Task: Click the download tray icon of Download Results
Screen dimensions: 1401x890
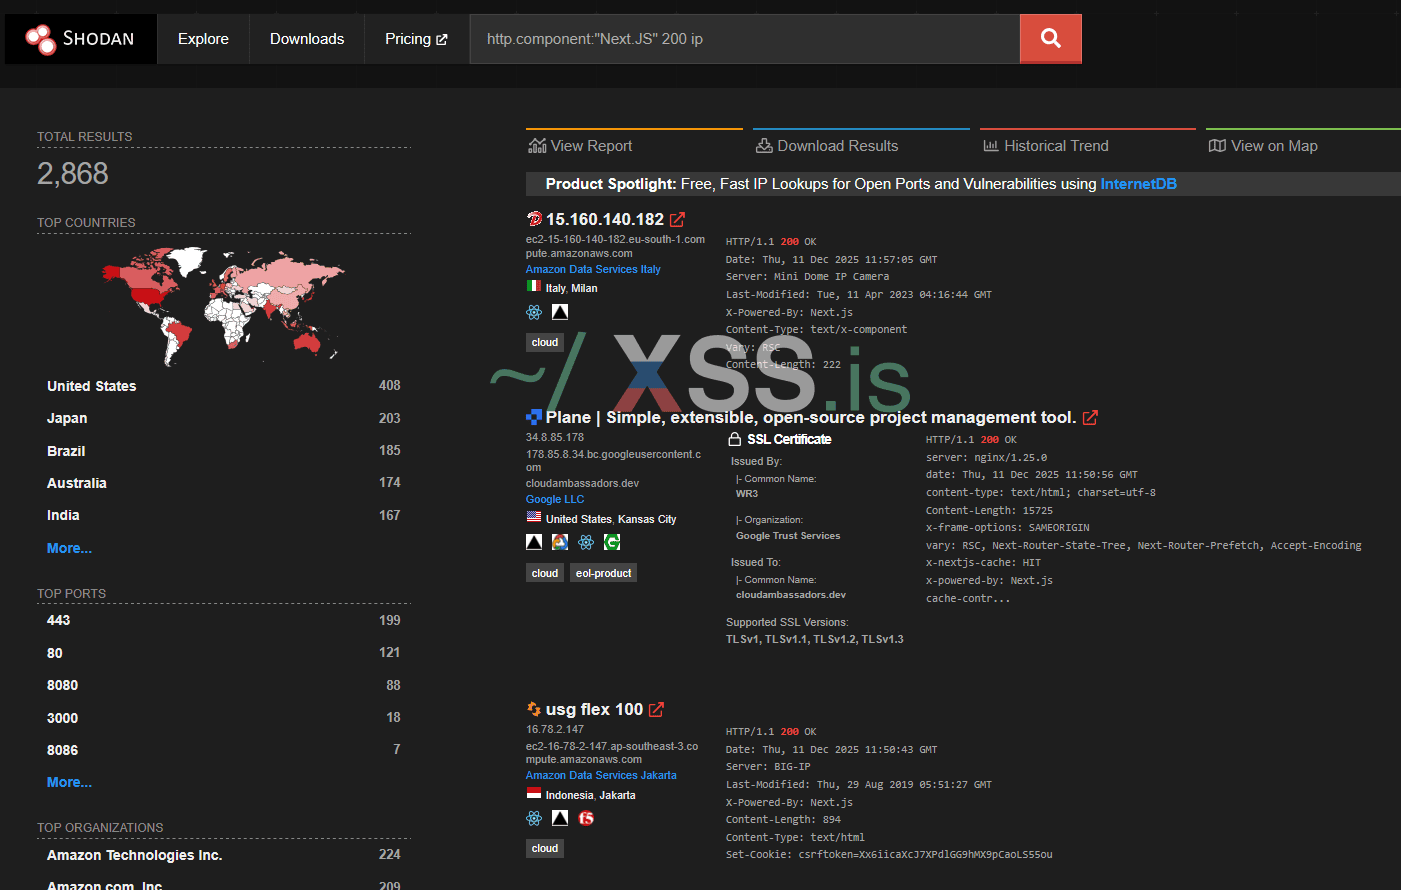Action: 764,146
